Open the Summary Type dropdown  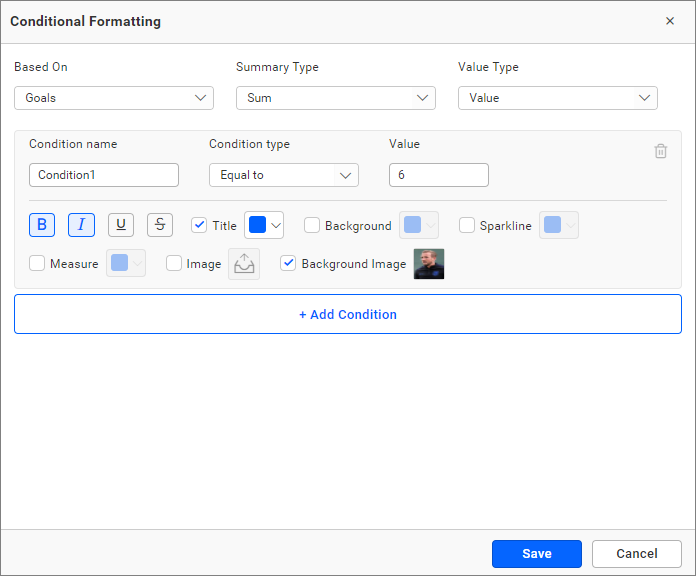click(336, 98)
